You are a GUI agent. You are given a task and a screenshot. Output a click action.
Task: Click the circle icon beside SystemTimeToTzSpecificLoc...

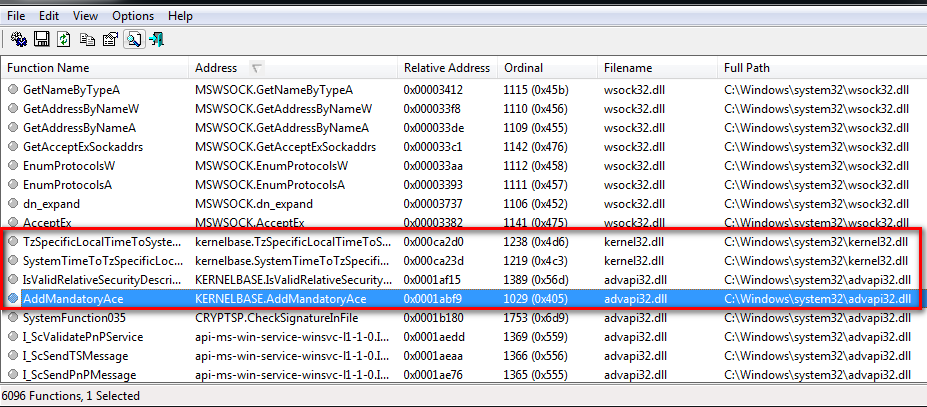pyautogui.click(x=13, y=261)
